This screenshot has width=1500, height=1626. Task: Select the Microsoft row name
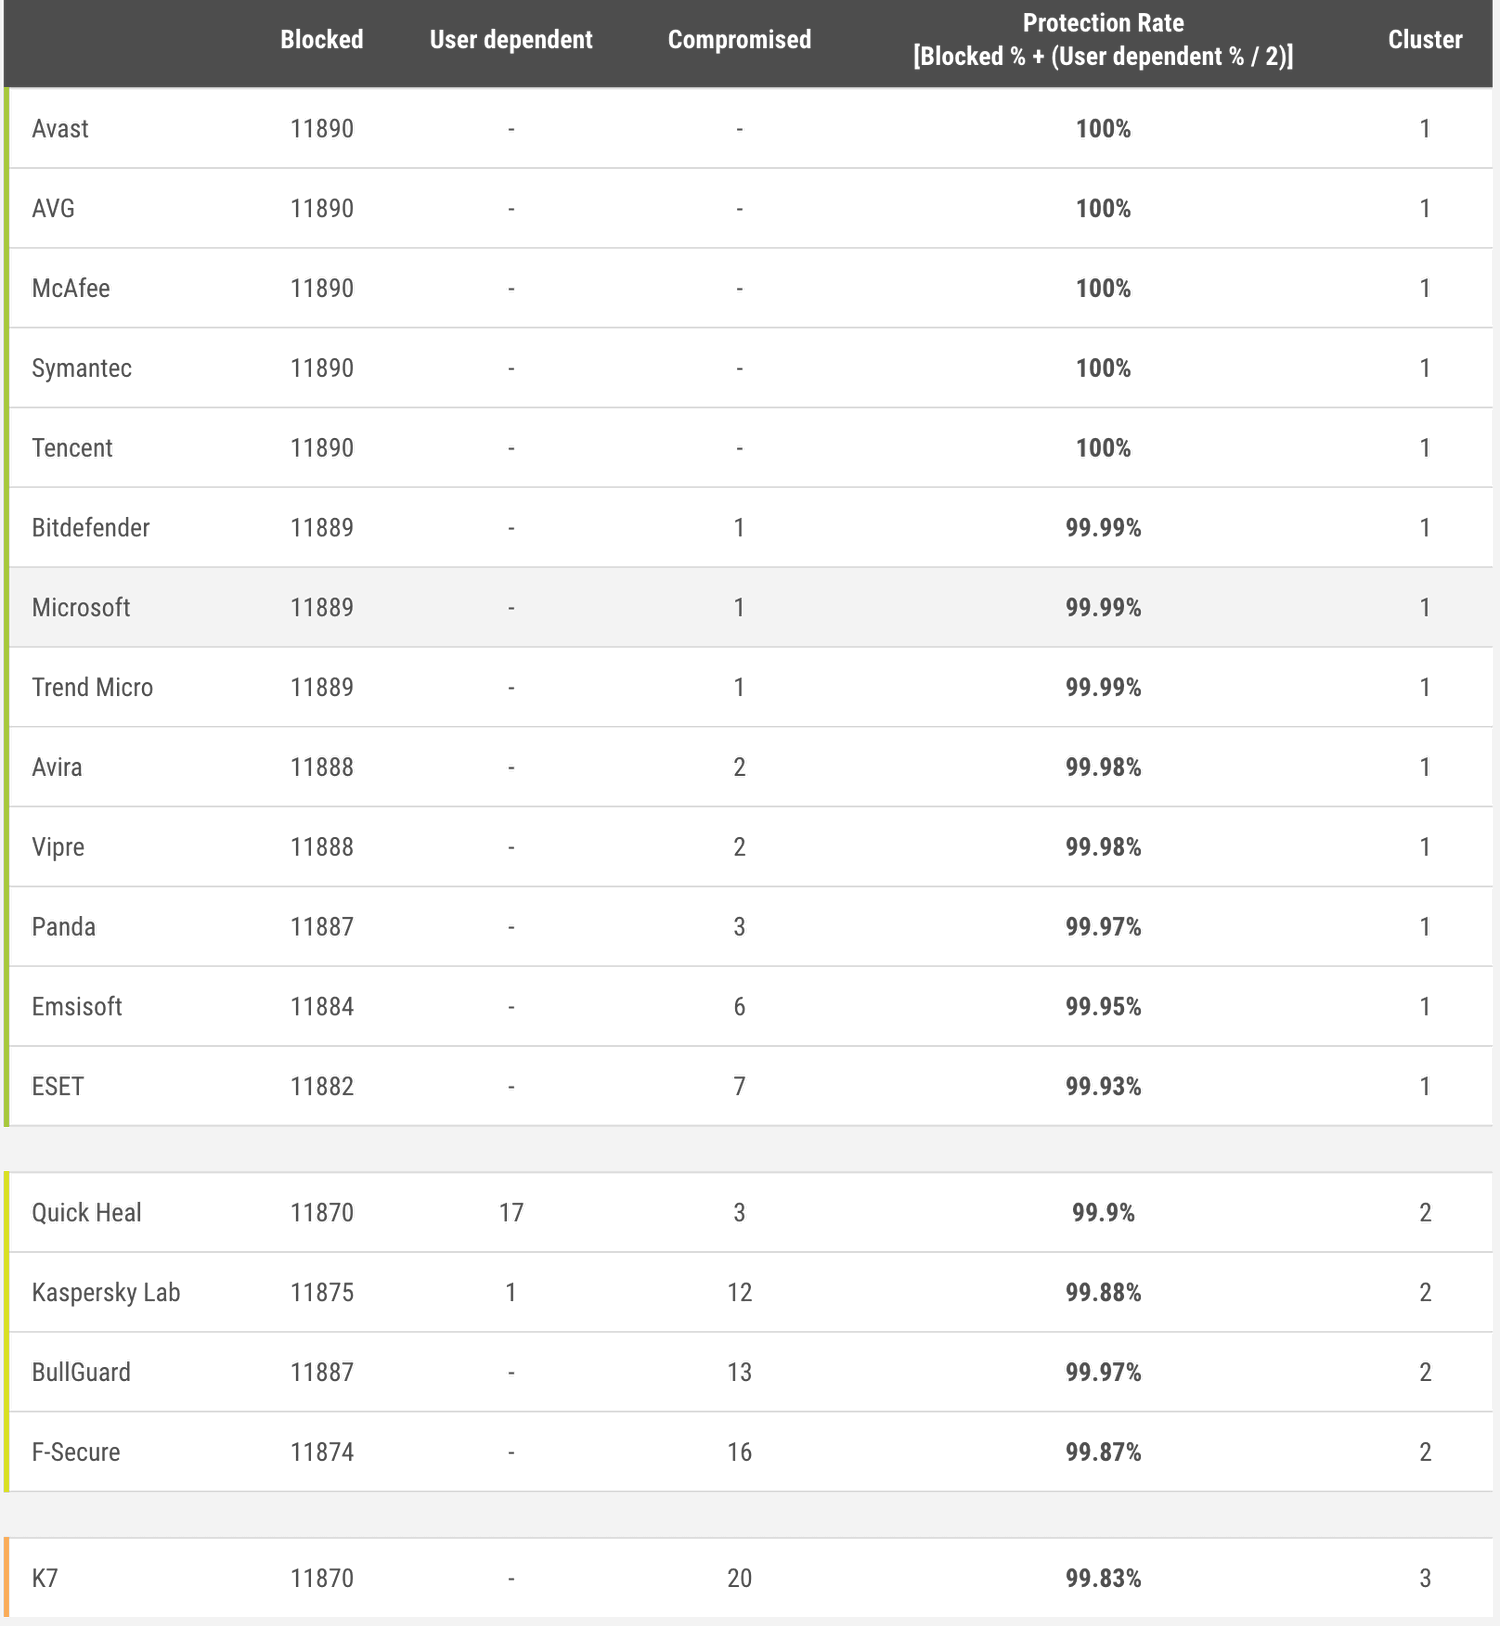tap(81, 608)
